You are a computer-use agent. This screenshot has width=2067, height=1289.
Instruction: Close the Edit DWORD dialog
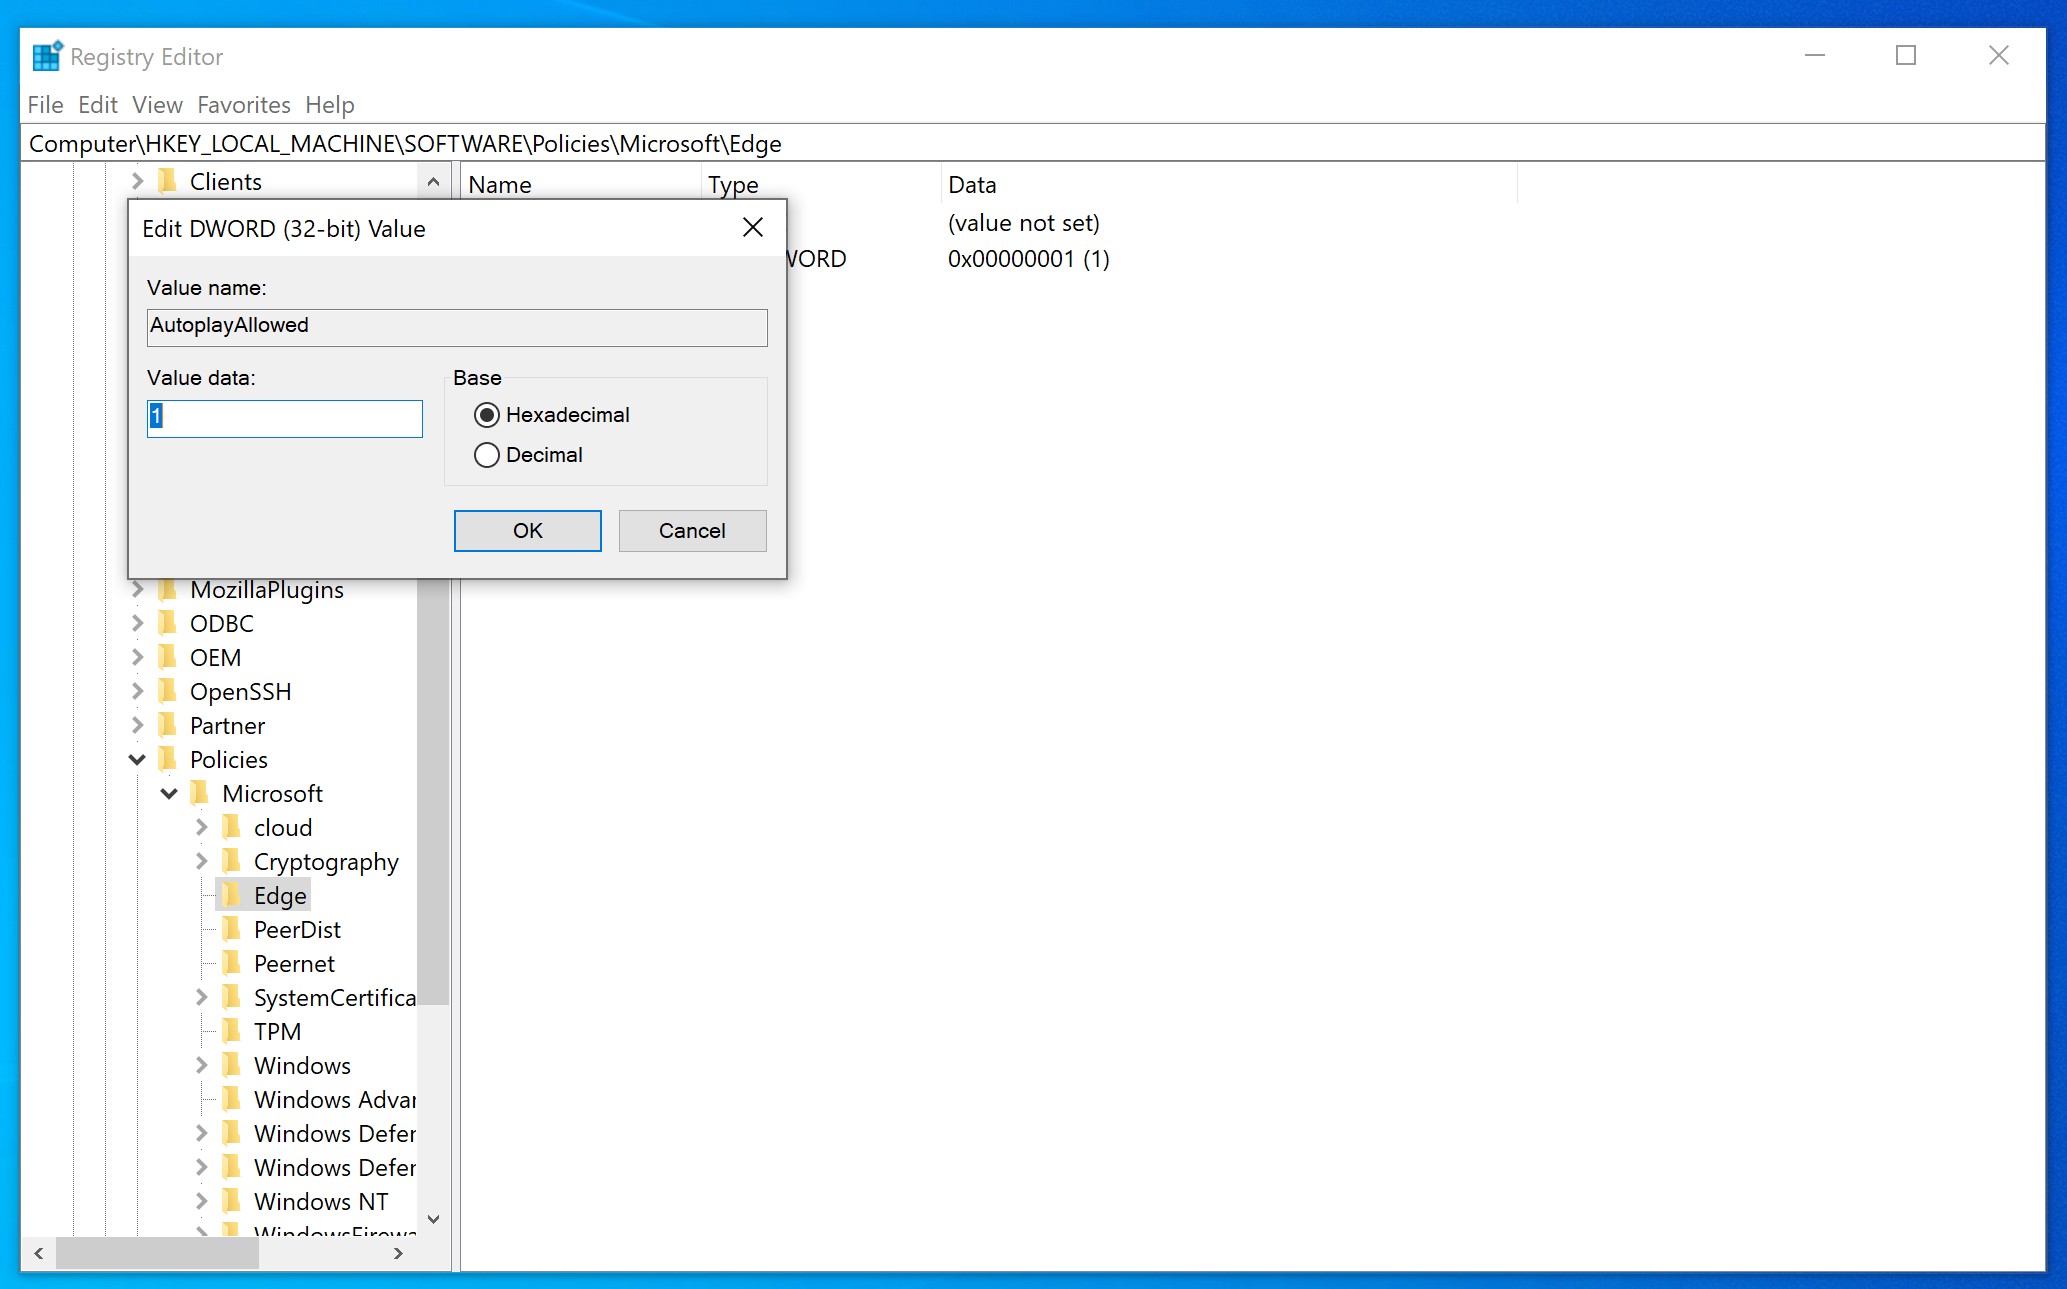(x=753, y=228)
